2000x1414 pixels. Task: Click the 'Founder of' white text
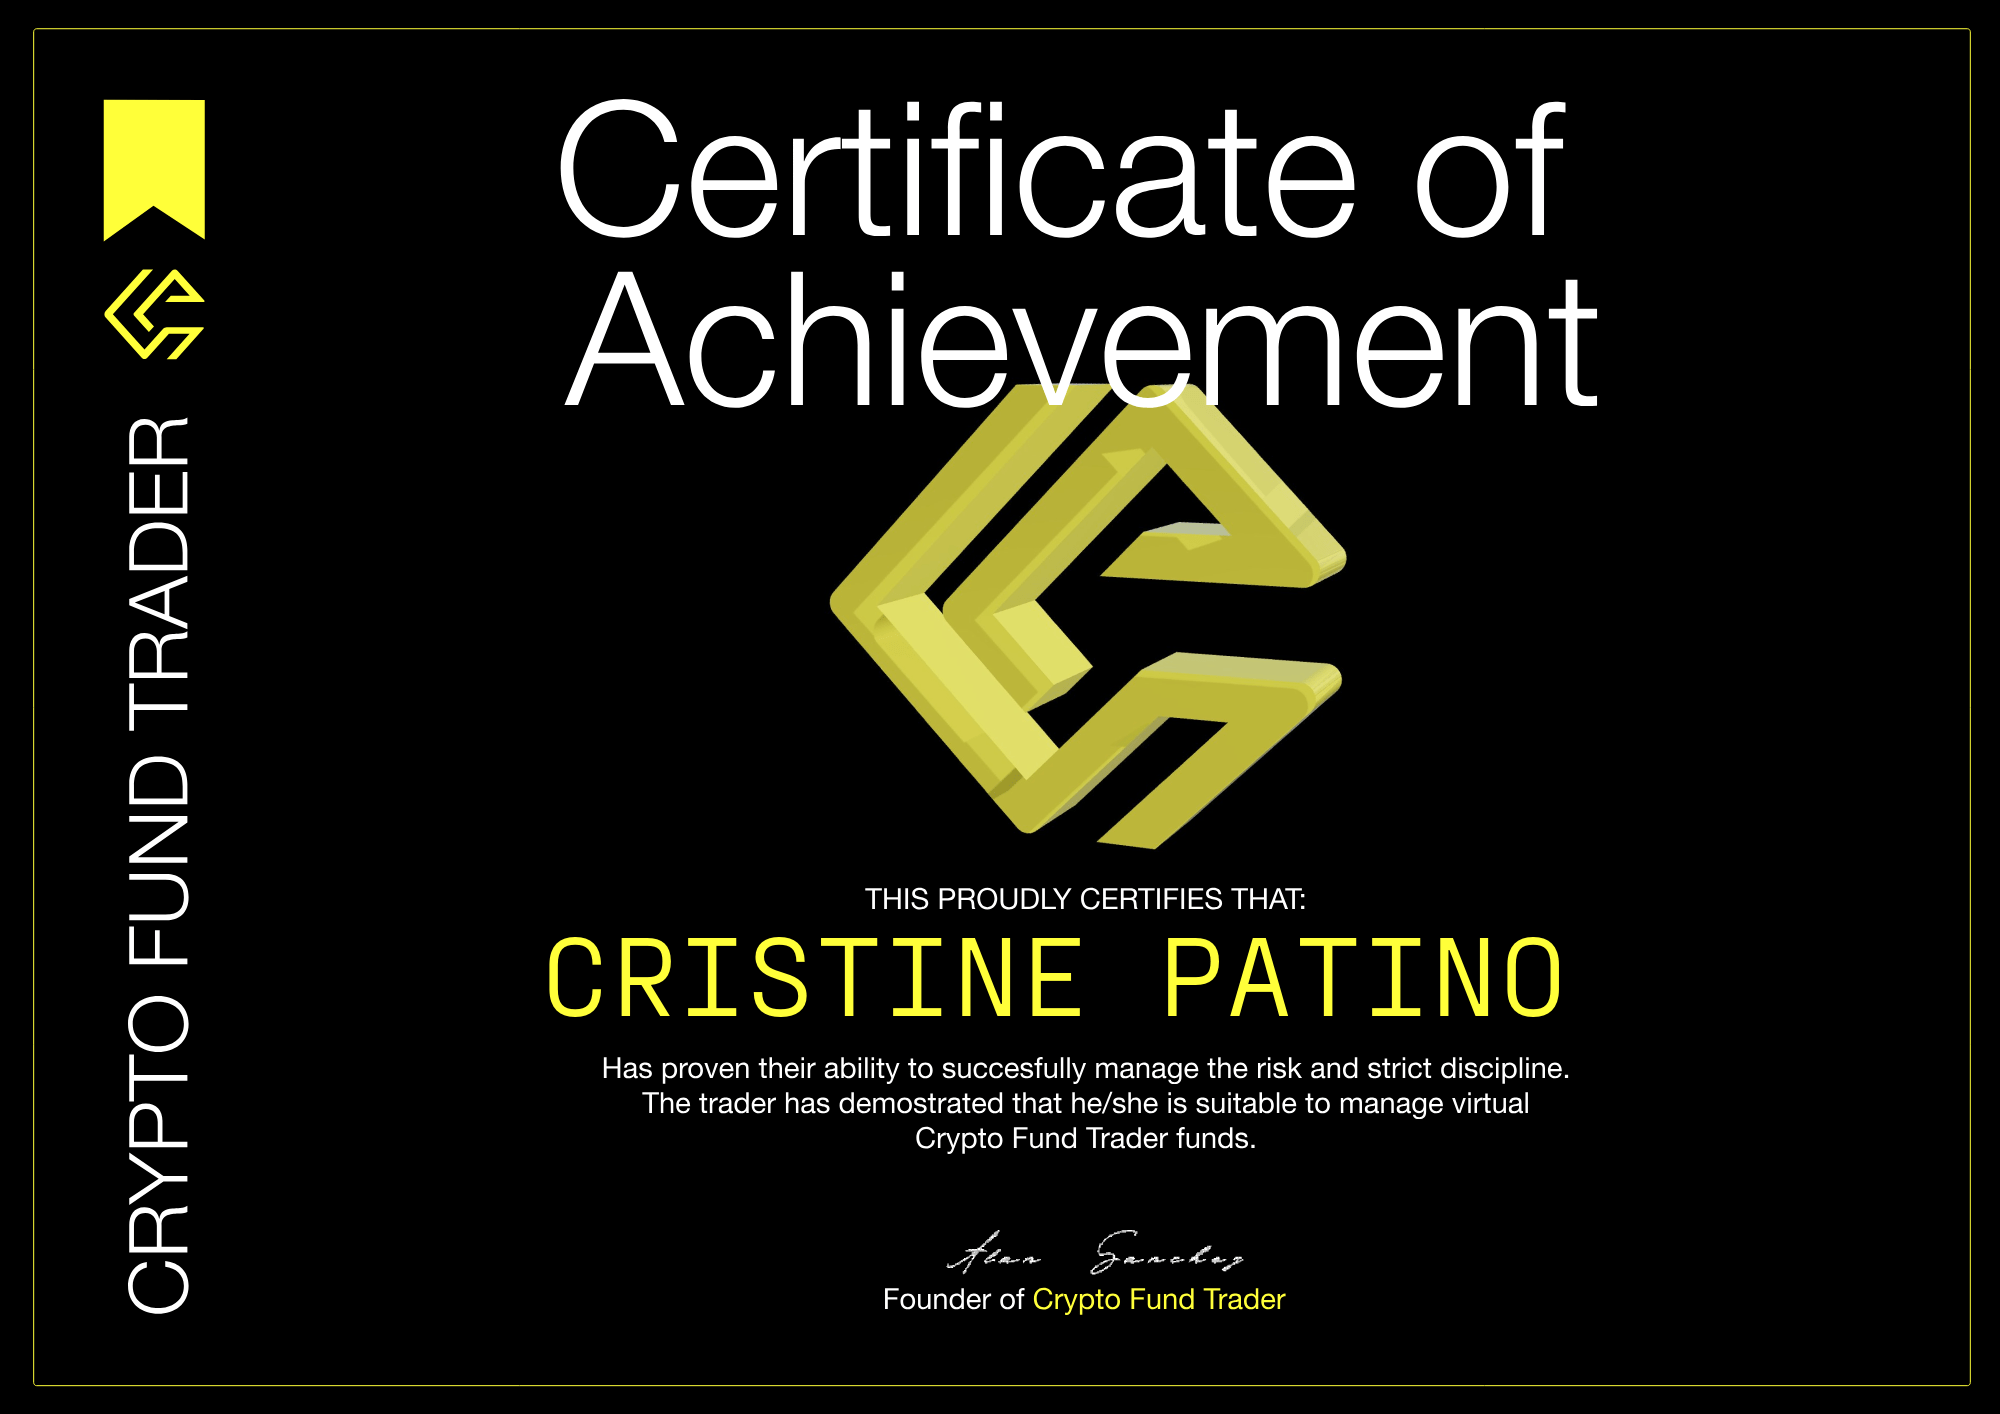(x=953, y=1299)
